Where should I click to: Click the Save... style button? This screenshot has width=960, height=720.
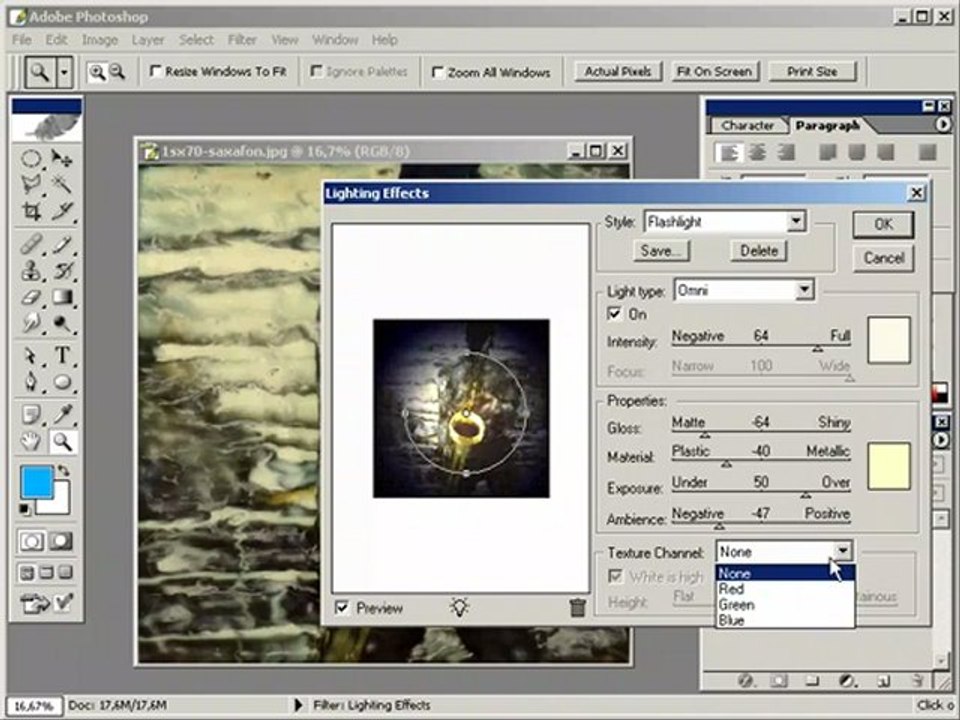(661, 250)
